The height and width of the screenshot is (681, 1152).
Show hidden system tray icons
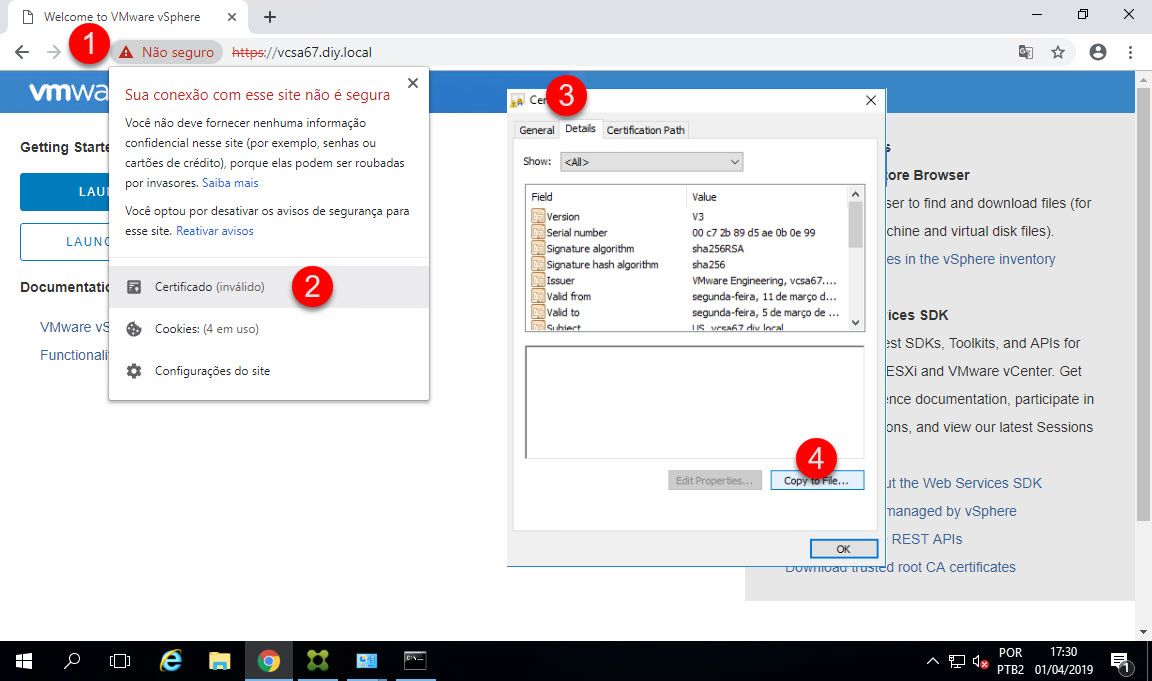click(x=932, y=661)
